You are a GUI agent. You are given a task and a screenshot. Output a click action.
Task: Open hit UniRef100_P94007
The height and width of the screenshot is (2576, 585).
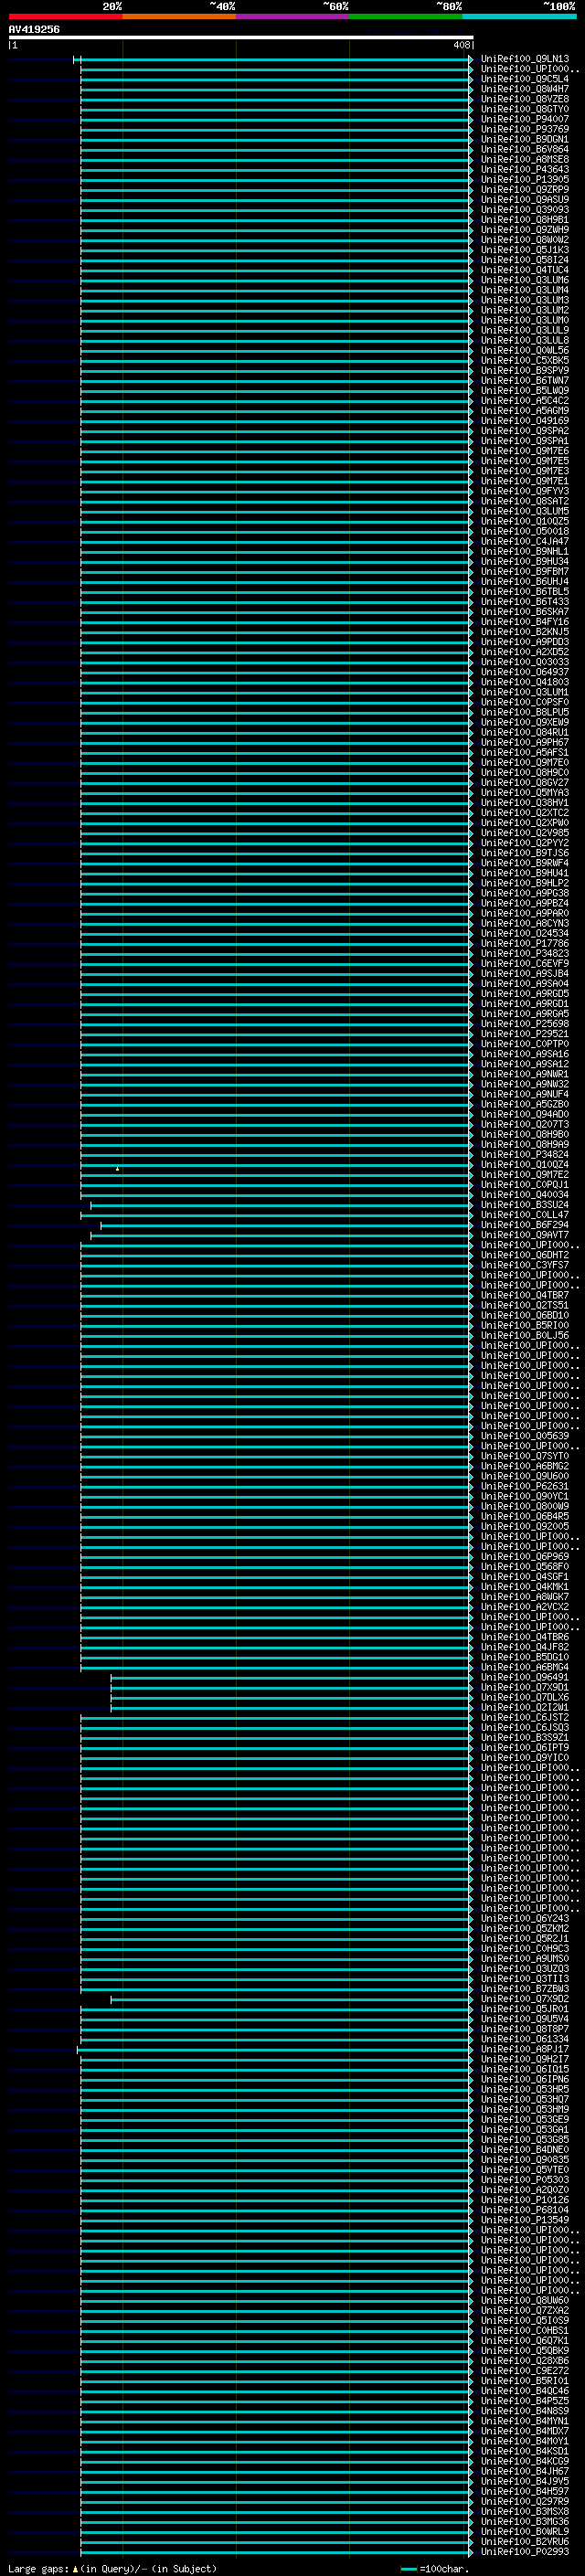tap(524, 119)
